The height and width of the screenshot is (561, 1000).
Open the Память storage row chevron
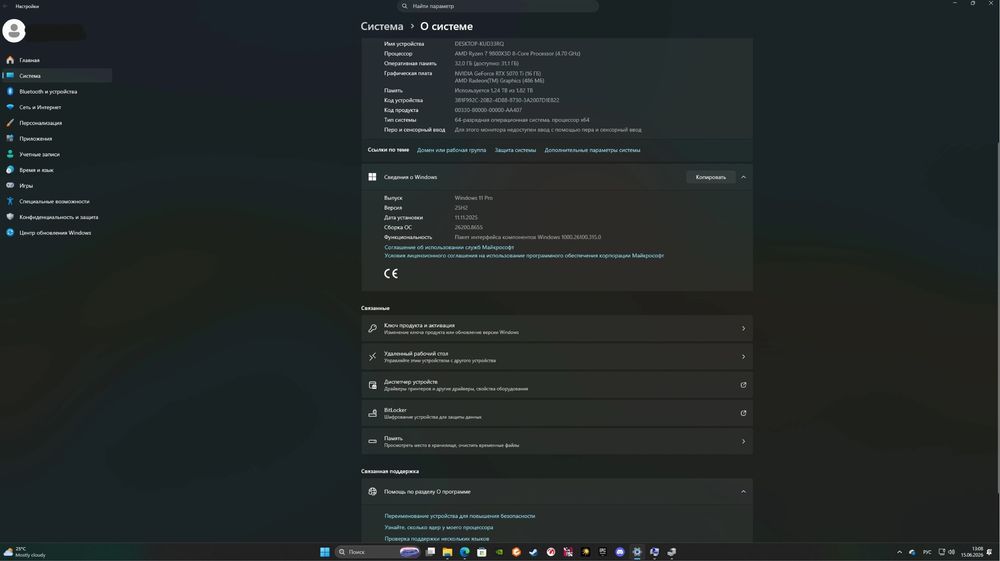743,441
